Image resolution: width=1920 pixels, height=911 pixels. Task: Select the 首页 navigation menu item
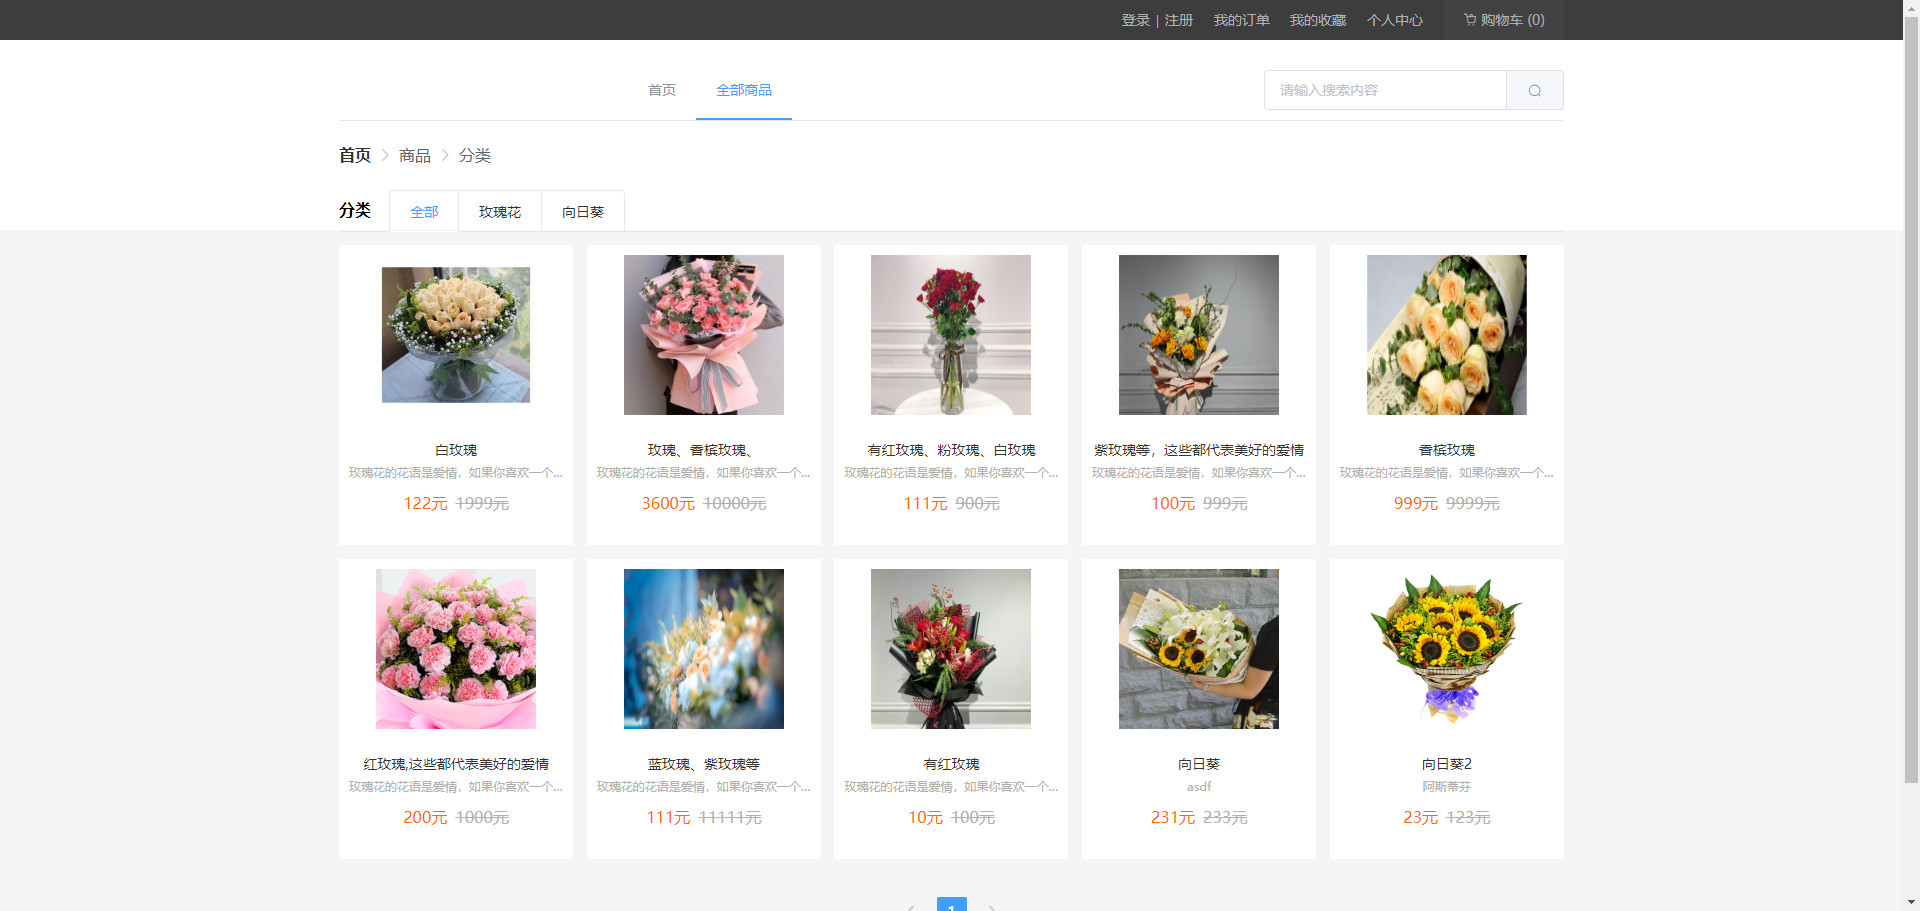pos(662,90)
